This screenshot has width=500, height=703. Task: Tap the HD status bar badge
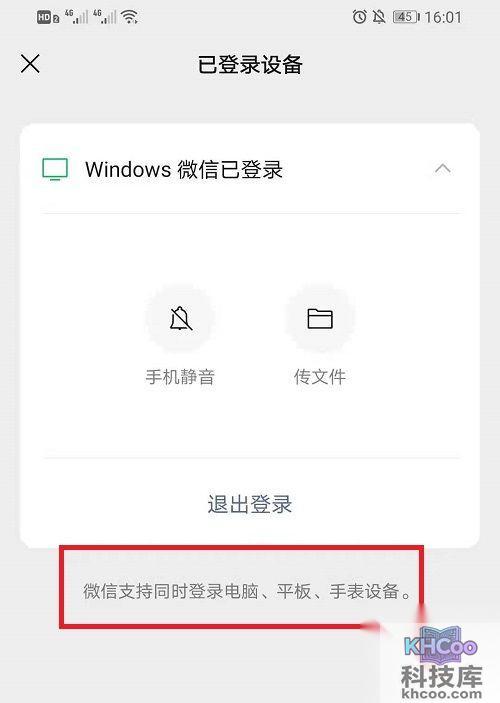pos(48,17)
